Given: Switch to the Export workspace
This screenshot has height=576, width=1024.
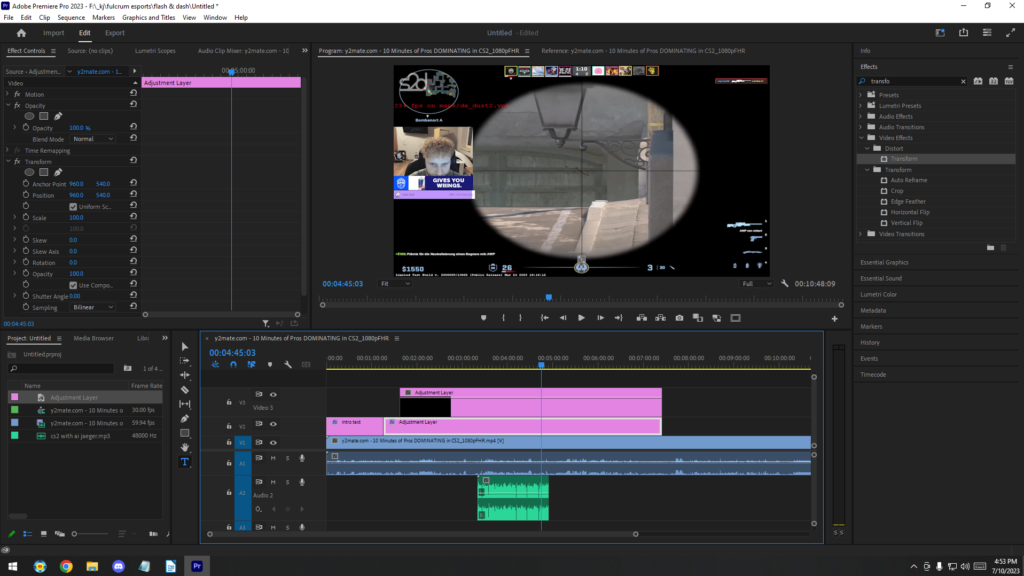Looking at the screenshot, I should point(115,33).
